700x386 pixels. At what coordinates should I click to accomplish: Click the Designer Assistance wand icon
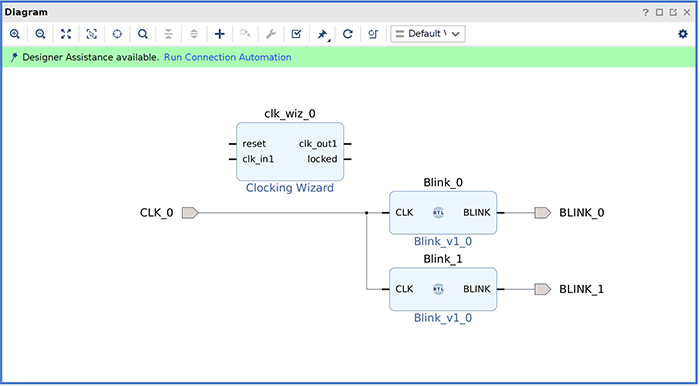15,57
